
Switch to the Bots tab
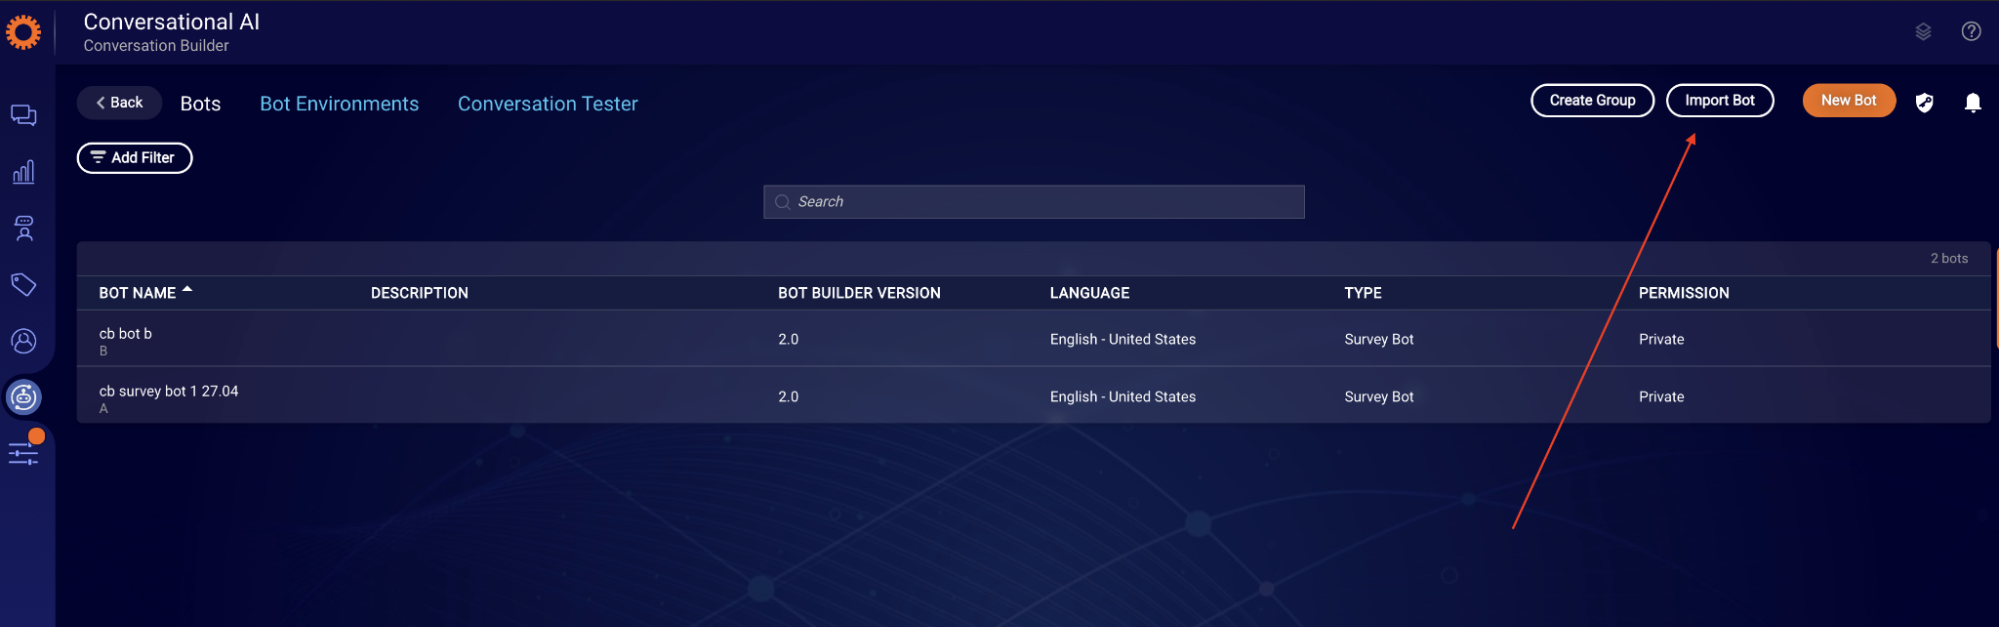200,104
